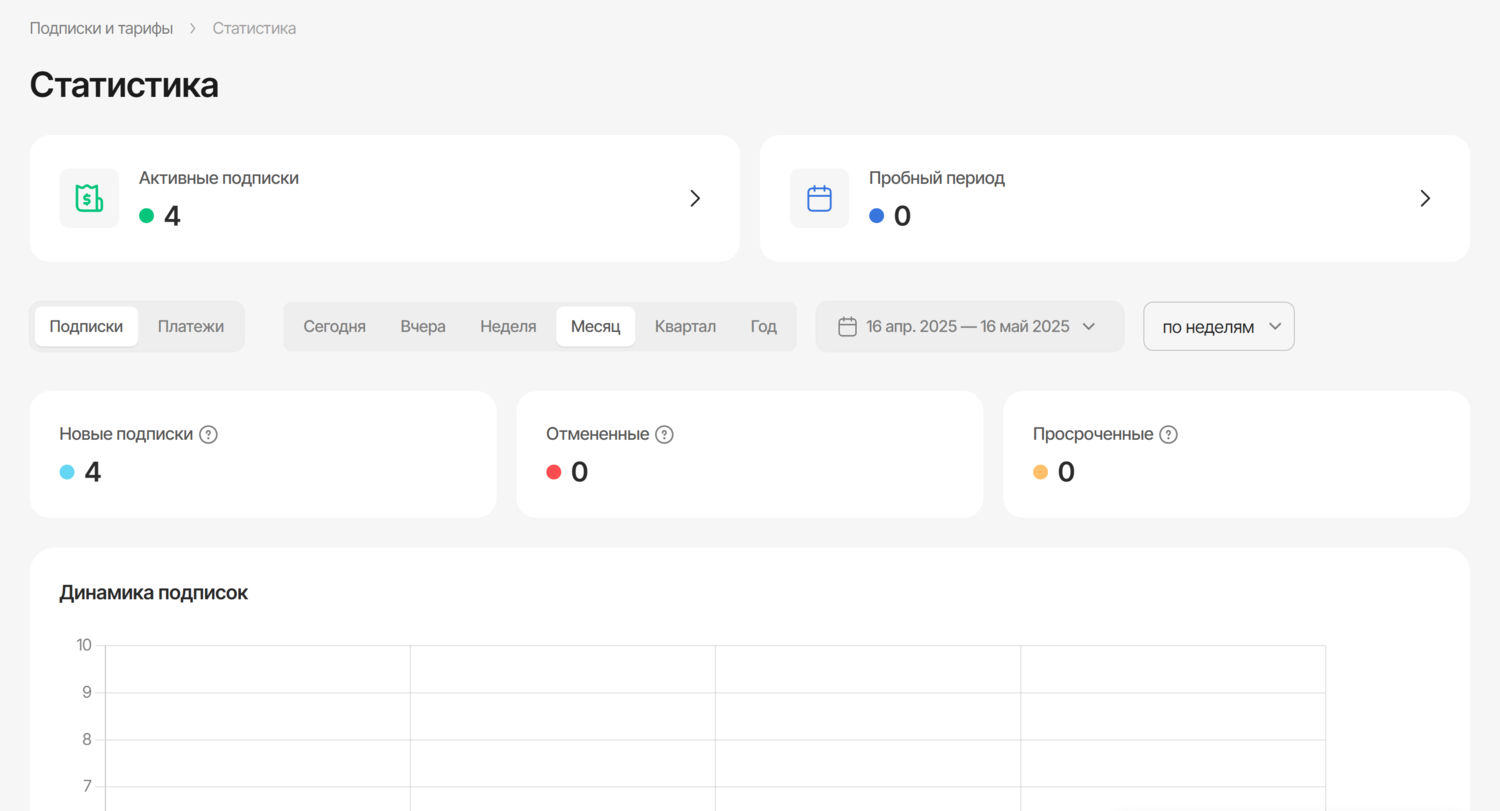This screenshot has height=811, width=1500.
Task: Click the Активные подписки label
Action: 219,178
